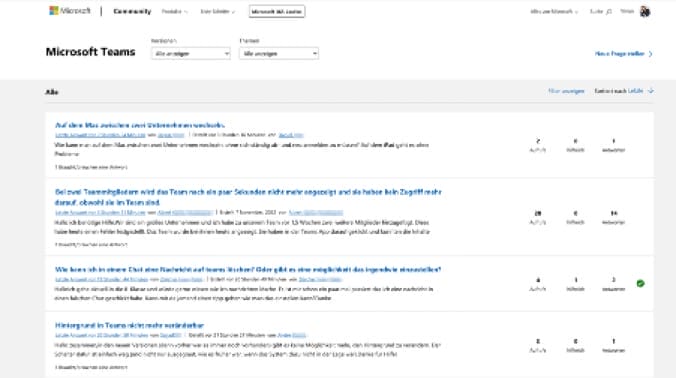Click the 'Alle' heading above the thread list
Screen dimensions: 676x378
pos(52,92)
